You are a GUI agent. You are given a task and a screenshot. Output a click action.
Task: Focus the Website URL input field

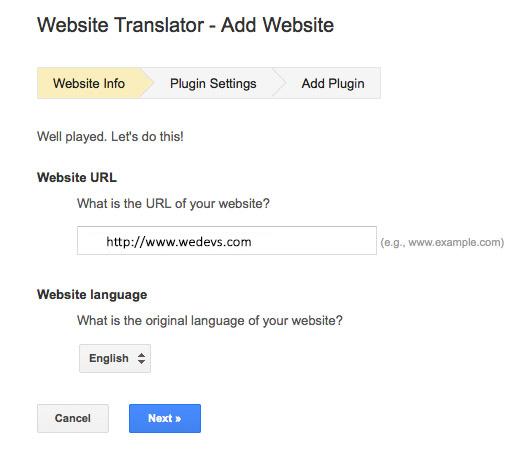point(227,241)
